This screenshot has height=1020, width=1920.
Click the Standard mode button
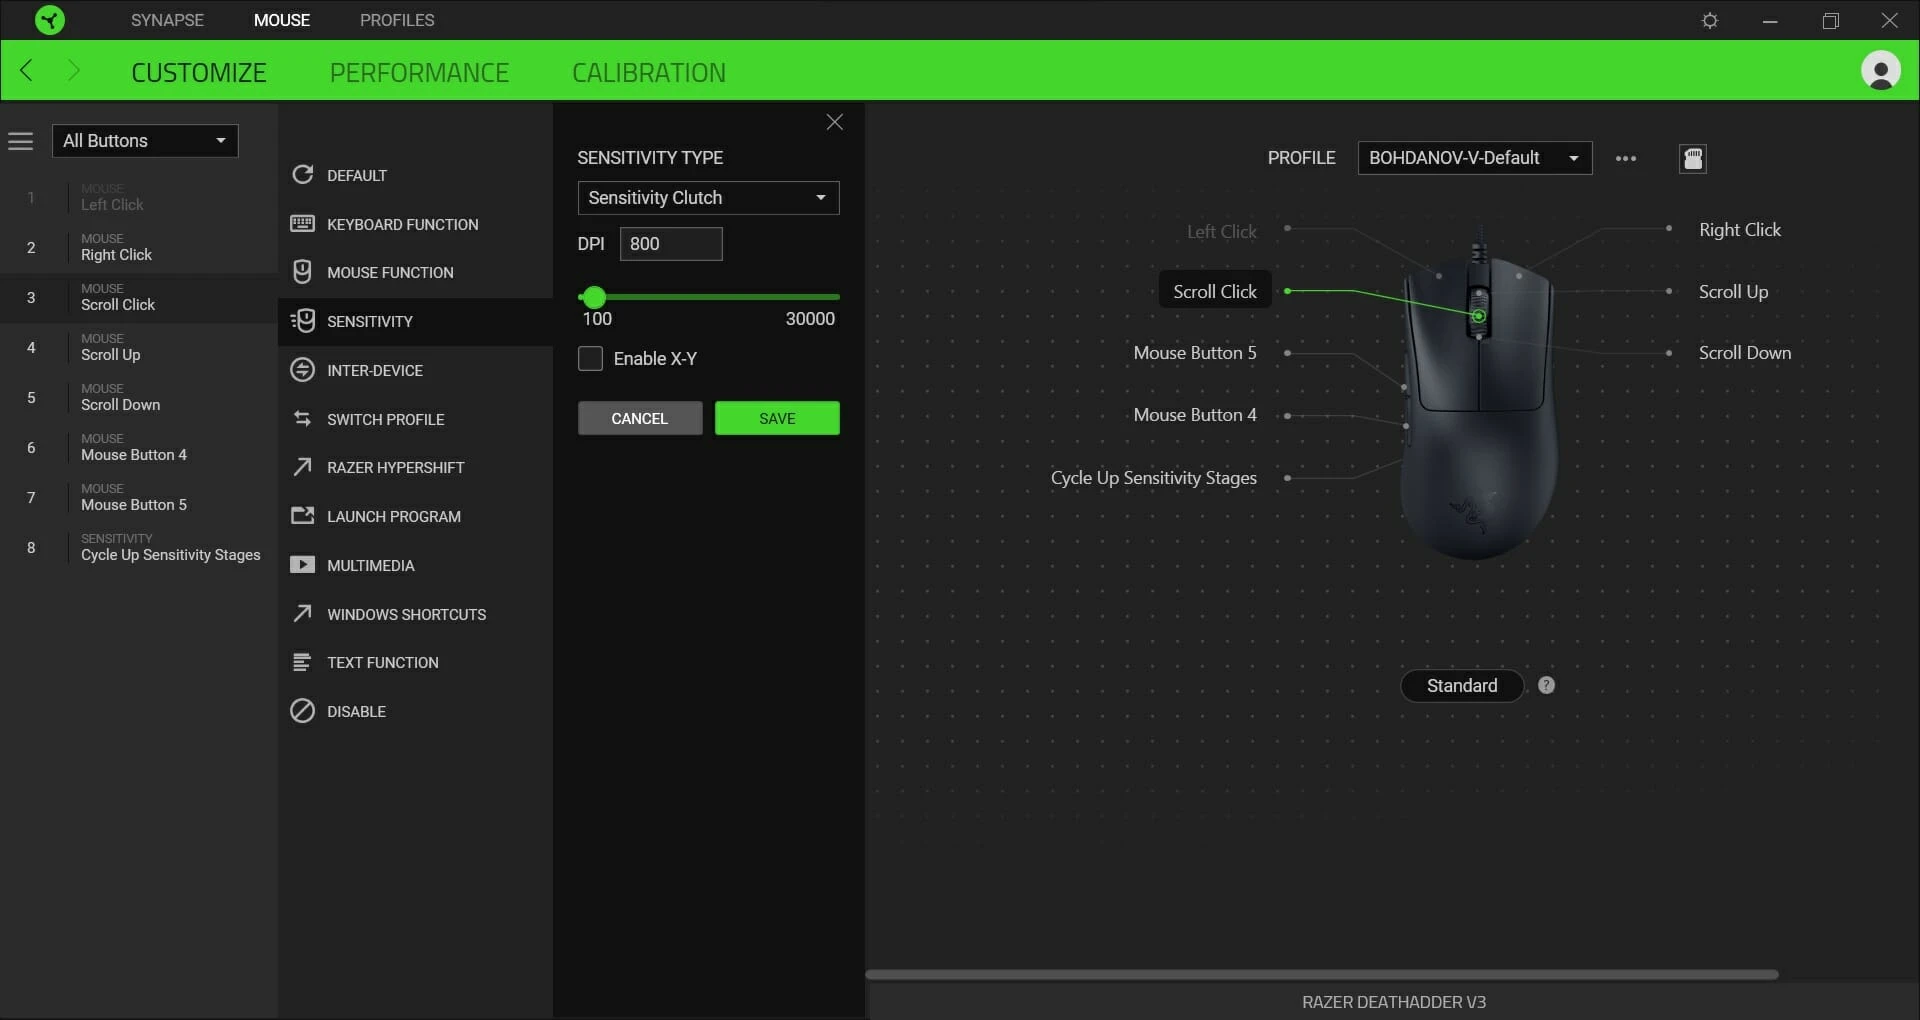tap(1462, 685)
